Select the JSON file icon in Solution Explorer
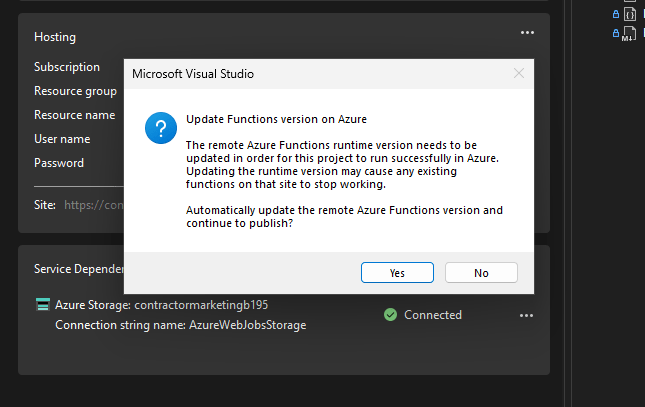 pyautogui.click(x=629, y=14)
